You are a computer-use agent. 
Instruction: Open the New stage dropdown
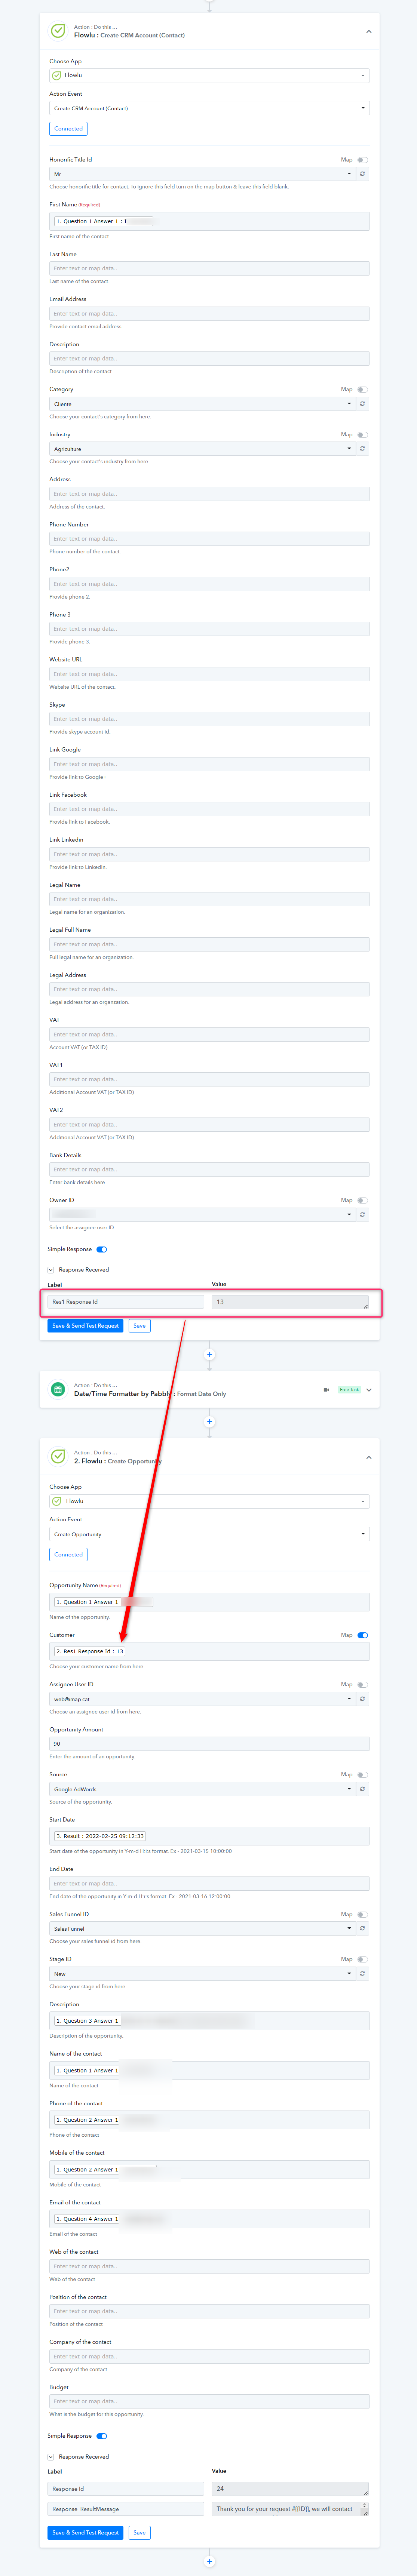202,1974
